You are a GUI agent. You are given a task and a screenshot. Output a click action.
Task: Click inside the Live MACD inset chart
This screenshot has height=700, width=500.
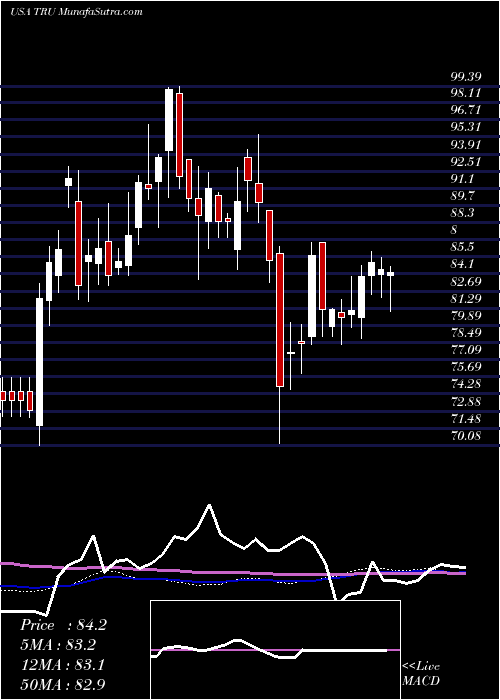click(275, 650)
